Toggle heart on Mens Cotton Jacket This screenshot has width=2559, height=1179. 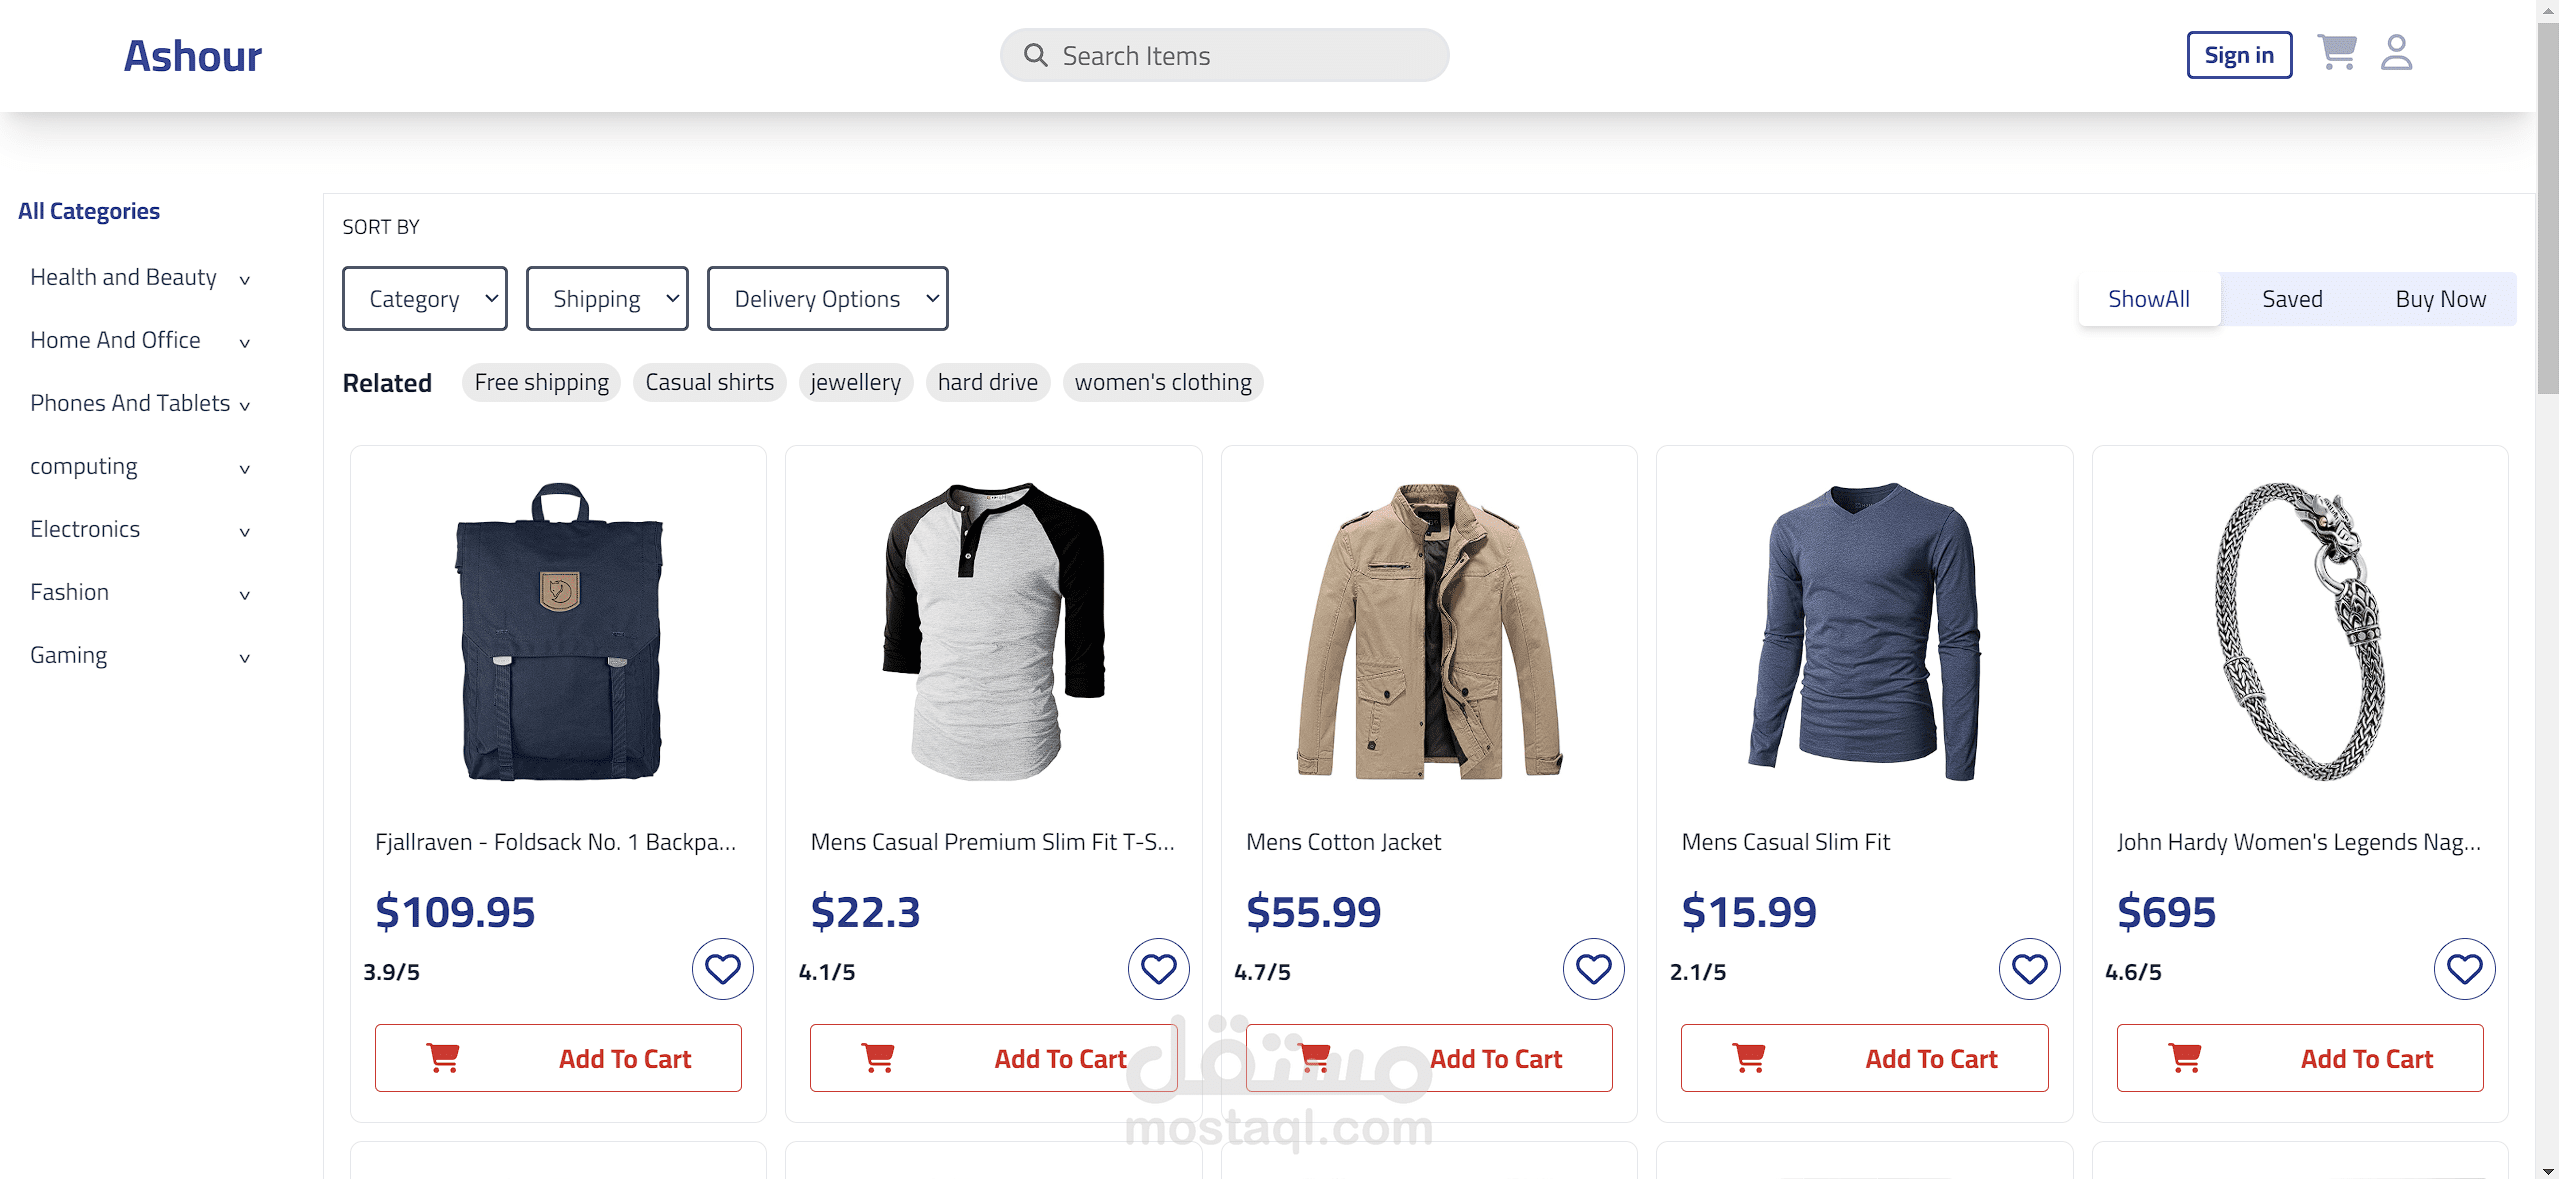tap(1594, 968)
